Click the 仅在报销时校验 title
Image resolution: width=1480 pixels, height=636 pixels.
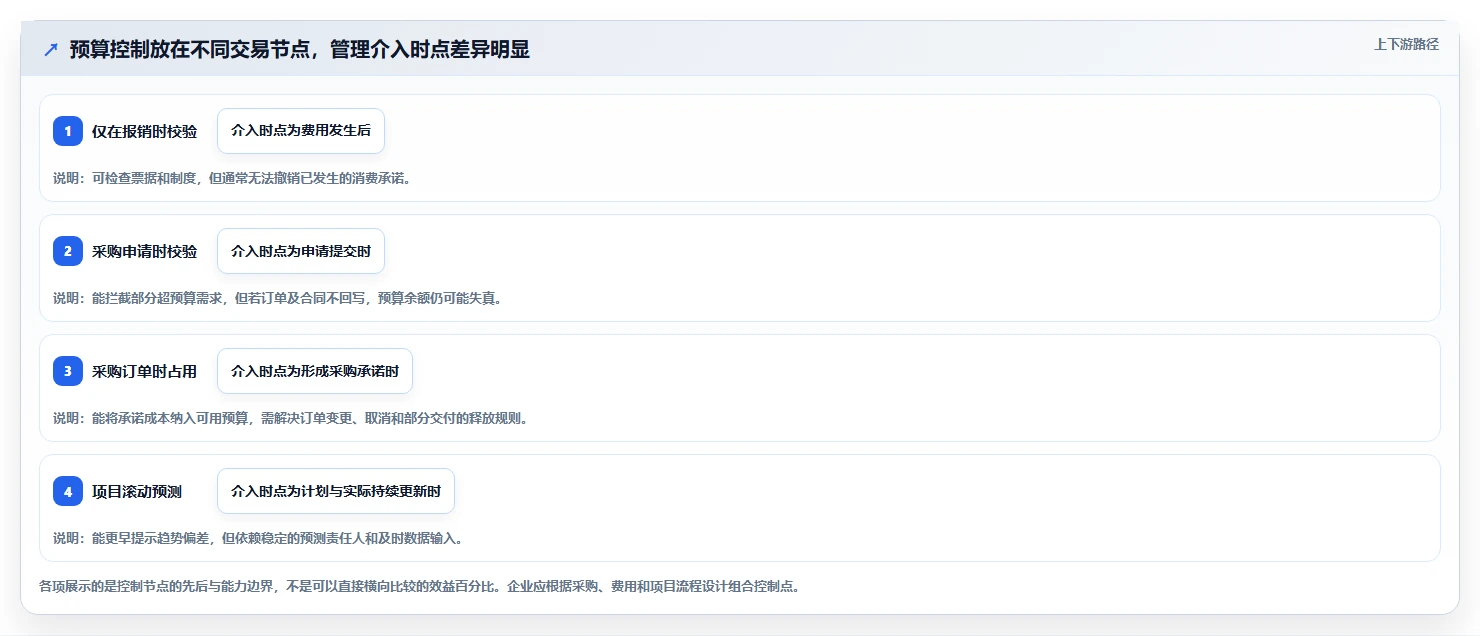coord(145,131)
